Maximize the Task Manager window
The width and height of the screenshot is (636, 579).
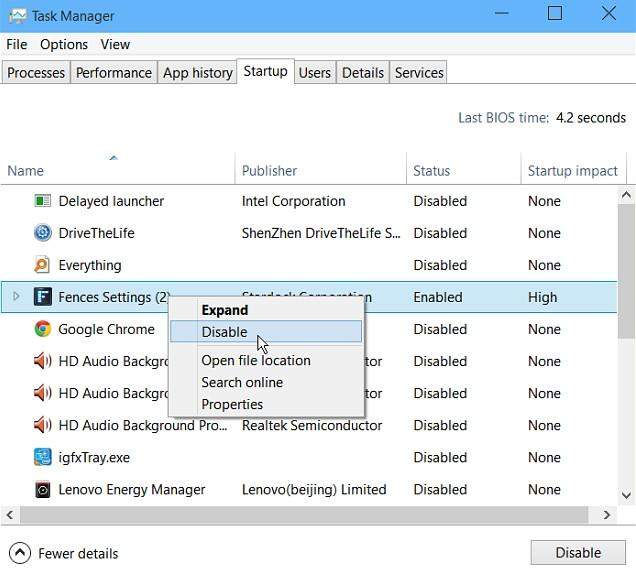(x=554, y=13)
